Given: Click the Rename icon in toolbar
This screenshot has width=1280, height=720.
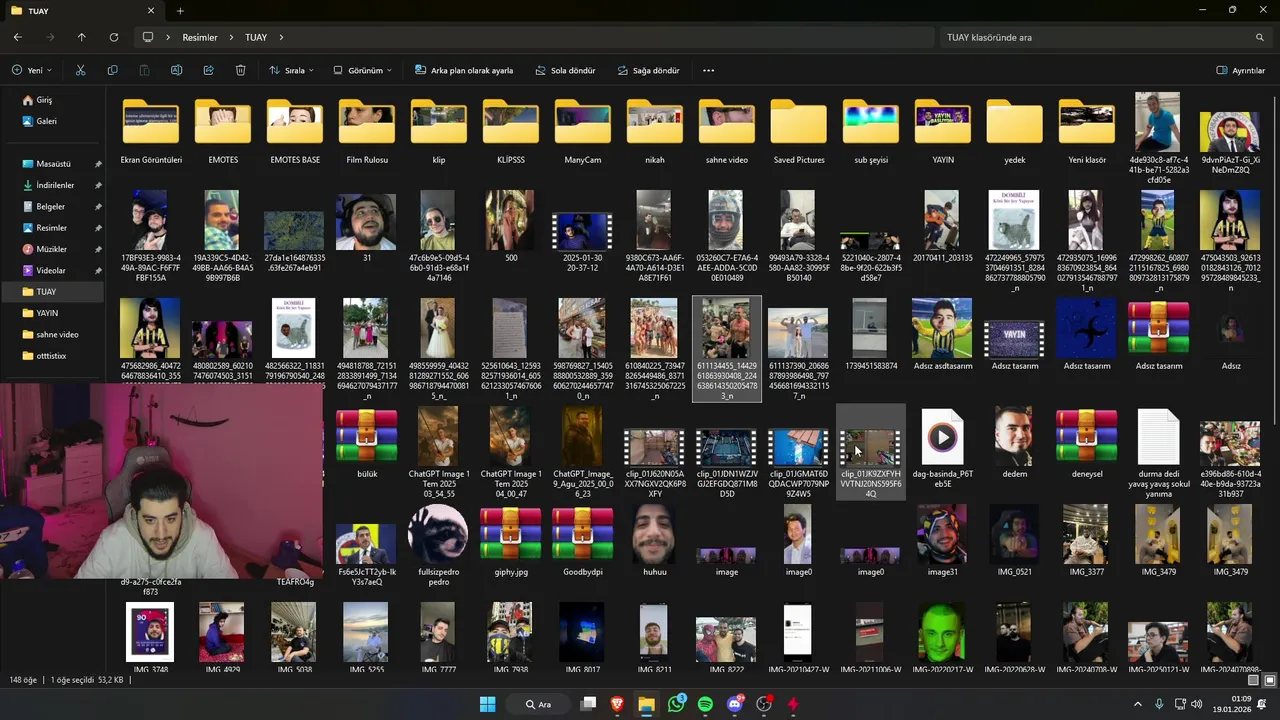Looking at the screenshot, I should pyautogui.click(x=176, y=71).
